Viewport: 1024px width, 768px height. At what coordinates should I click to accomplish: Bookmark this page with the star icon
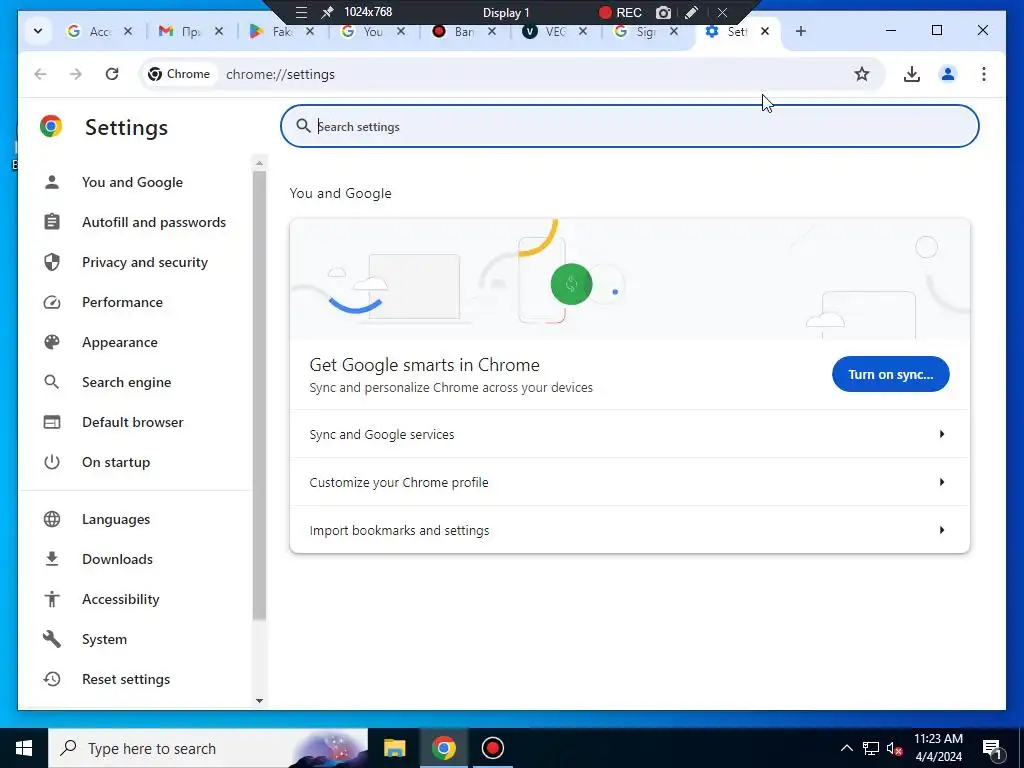click(861, 74)
